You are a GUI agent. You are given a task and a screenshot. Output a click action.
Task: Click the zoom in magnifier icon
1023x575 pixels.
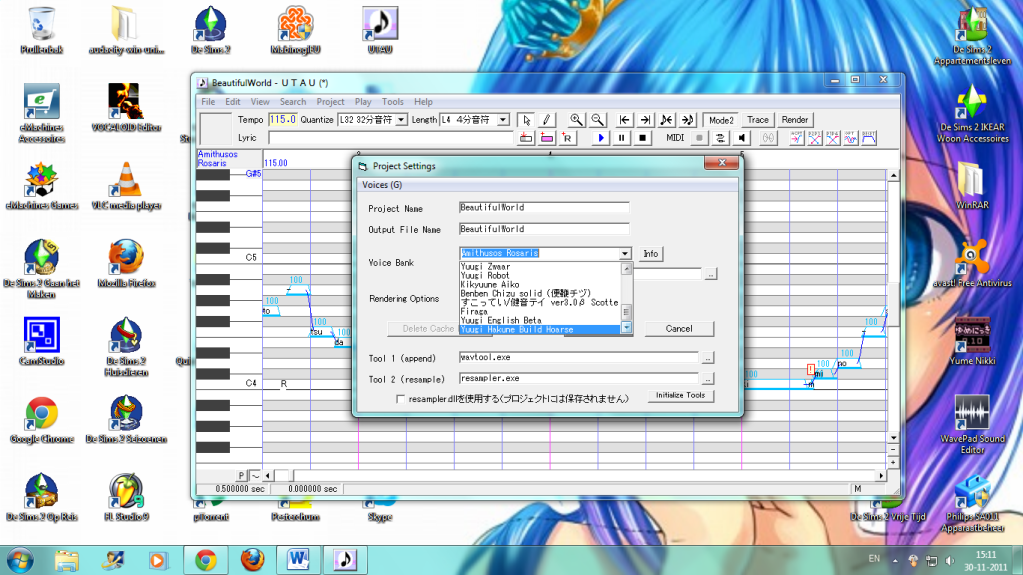(576, 120)
